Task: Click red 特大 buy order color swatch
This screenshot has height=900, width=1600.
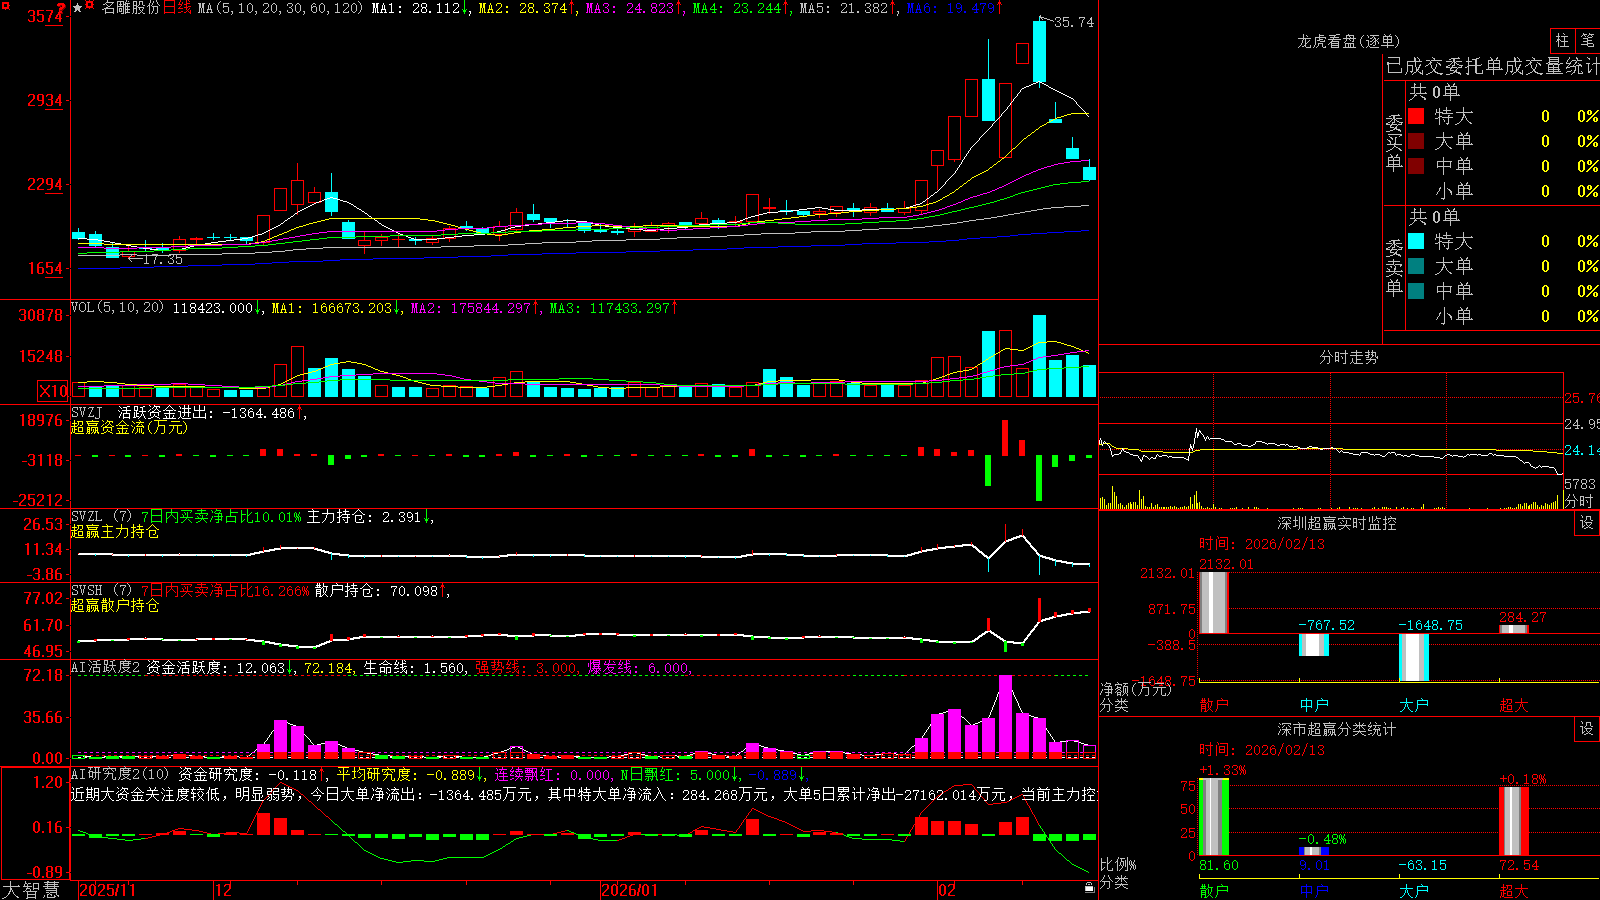Action: click(1416, 116)
